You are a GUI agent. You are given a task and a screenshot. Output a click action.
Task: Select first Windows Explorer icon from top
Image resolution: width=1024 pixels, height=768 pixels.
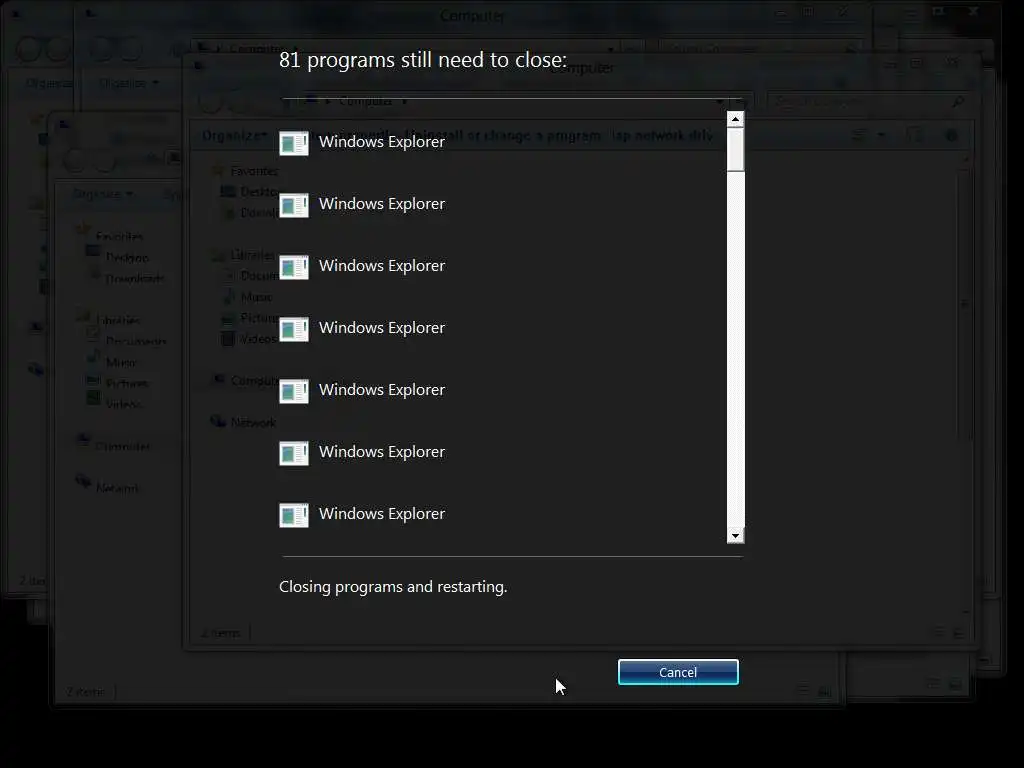pos(294,143)
